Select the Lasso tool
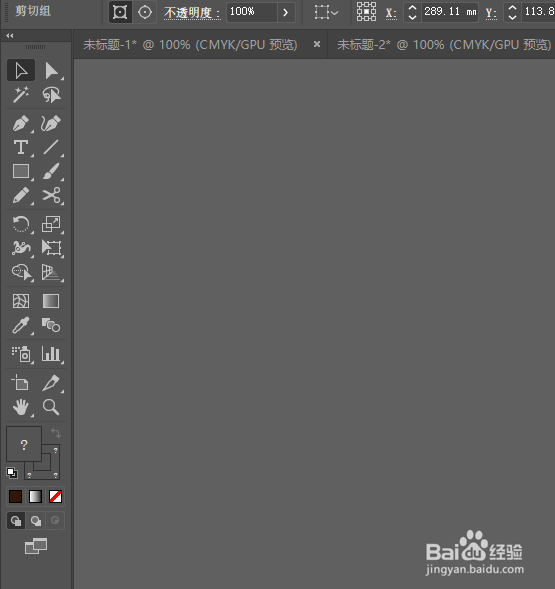555x589 pixels. (51, 95)
